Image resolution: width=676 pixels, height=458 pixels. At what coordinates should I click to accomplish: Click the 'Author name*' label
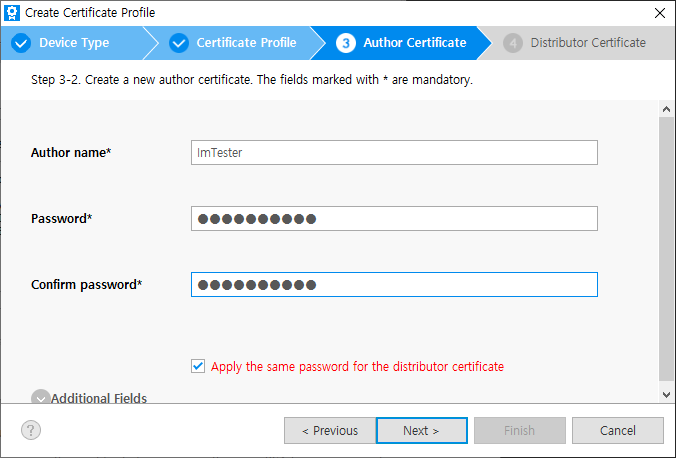click(x=71, y=153)
